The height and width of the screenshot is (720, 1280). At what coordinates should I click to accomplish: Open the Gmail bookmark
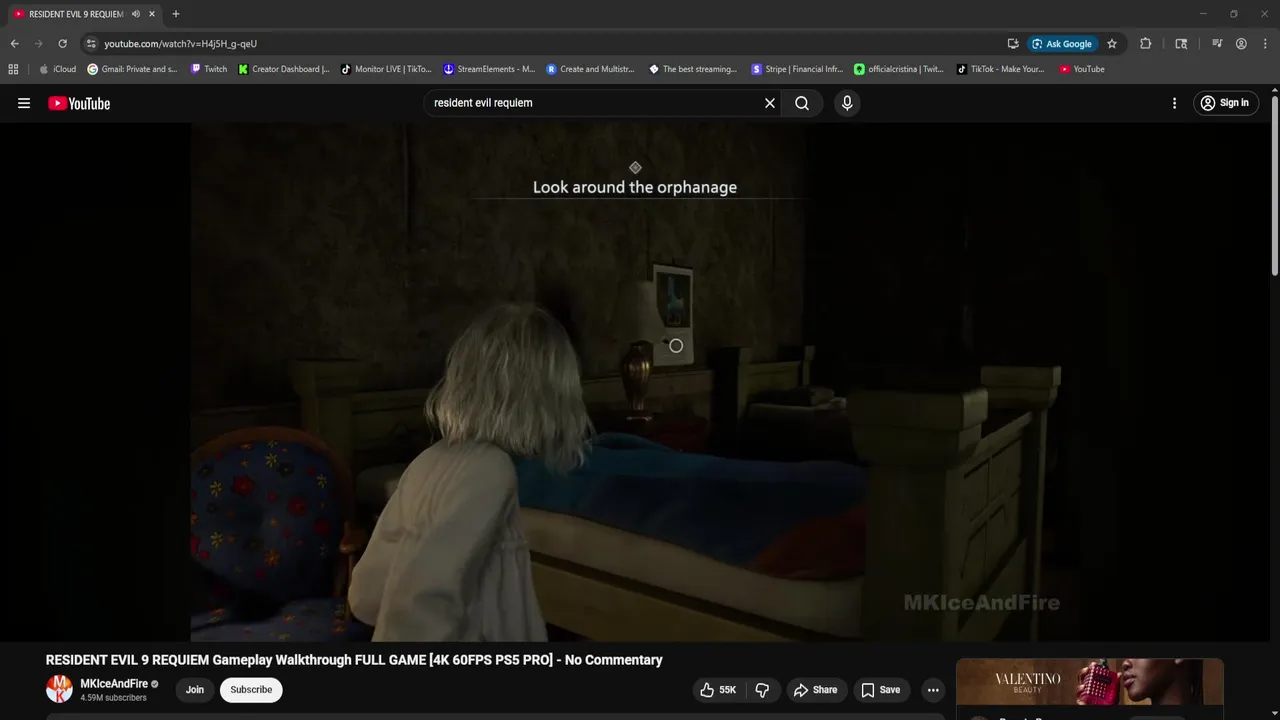click(132, 69)
